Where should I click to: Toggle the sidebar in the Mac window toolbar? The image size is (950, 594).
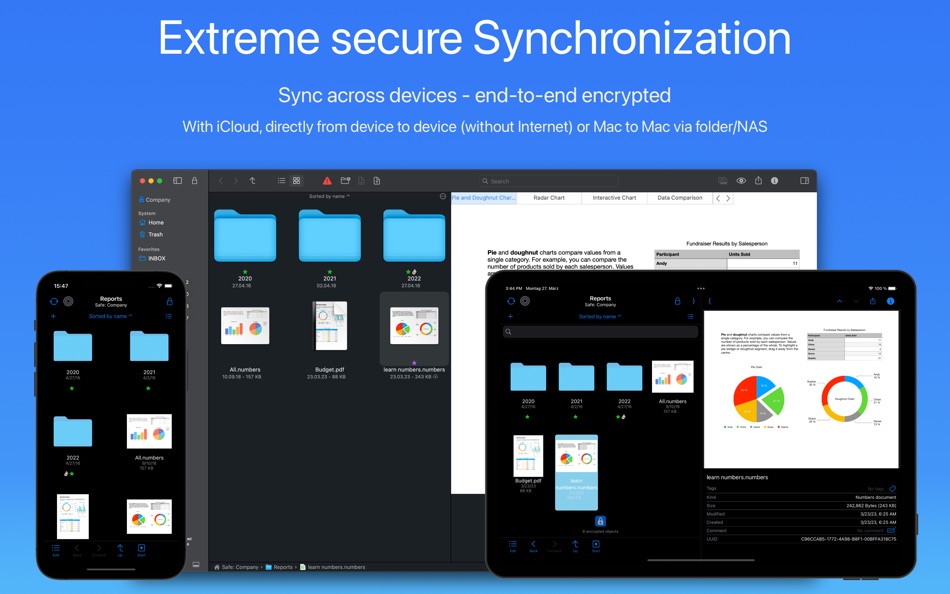(x=178, y=181)
